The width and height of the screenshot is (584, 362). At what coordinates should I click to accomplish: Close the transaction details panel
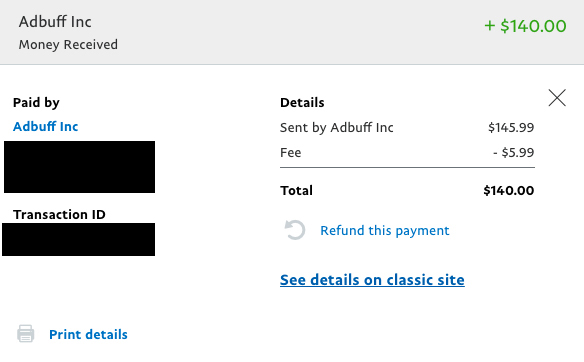pos(557,98)
